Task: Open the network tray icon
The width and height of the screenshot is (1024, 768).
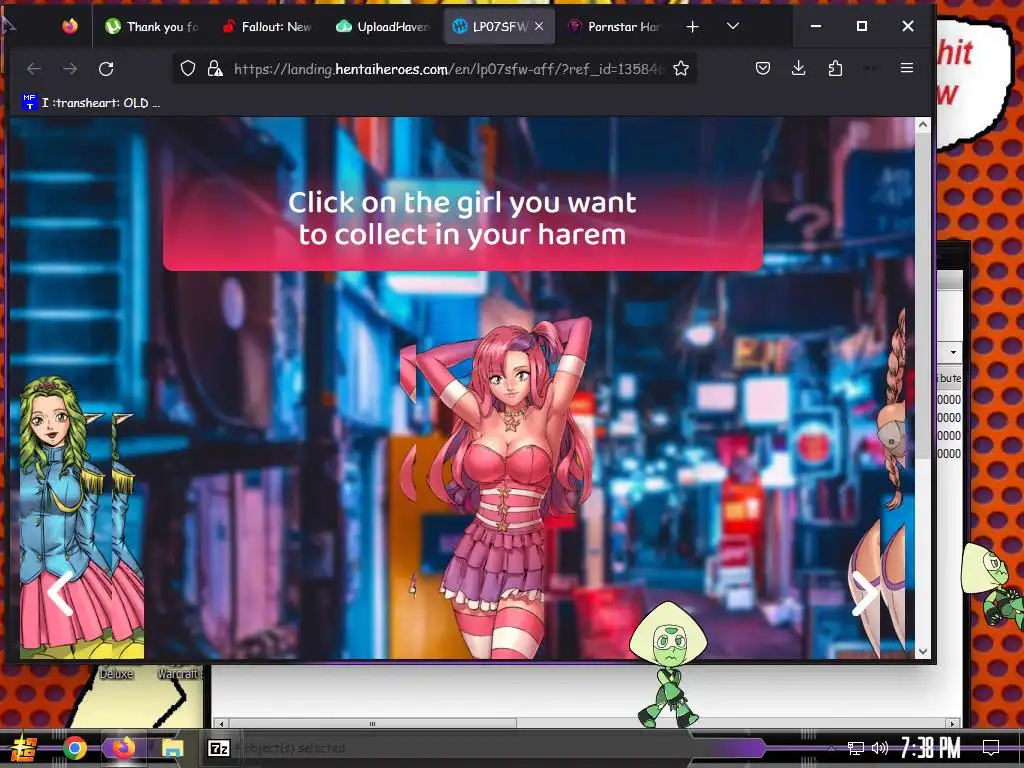Action: click(855, 748)
